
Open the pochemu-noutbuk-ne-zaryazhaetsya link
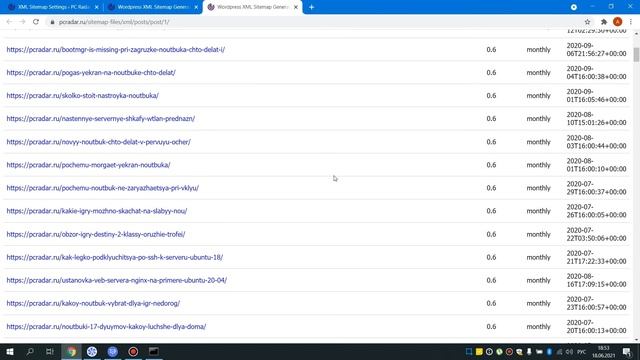[102, 188]
